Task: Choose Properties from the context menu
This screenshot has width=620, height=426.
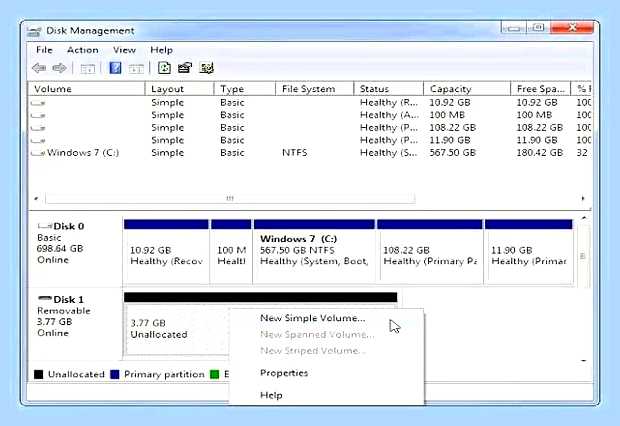Action: pos(284,373)
